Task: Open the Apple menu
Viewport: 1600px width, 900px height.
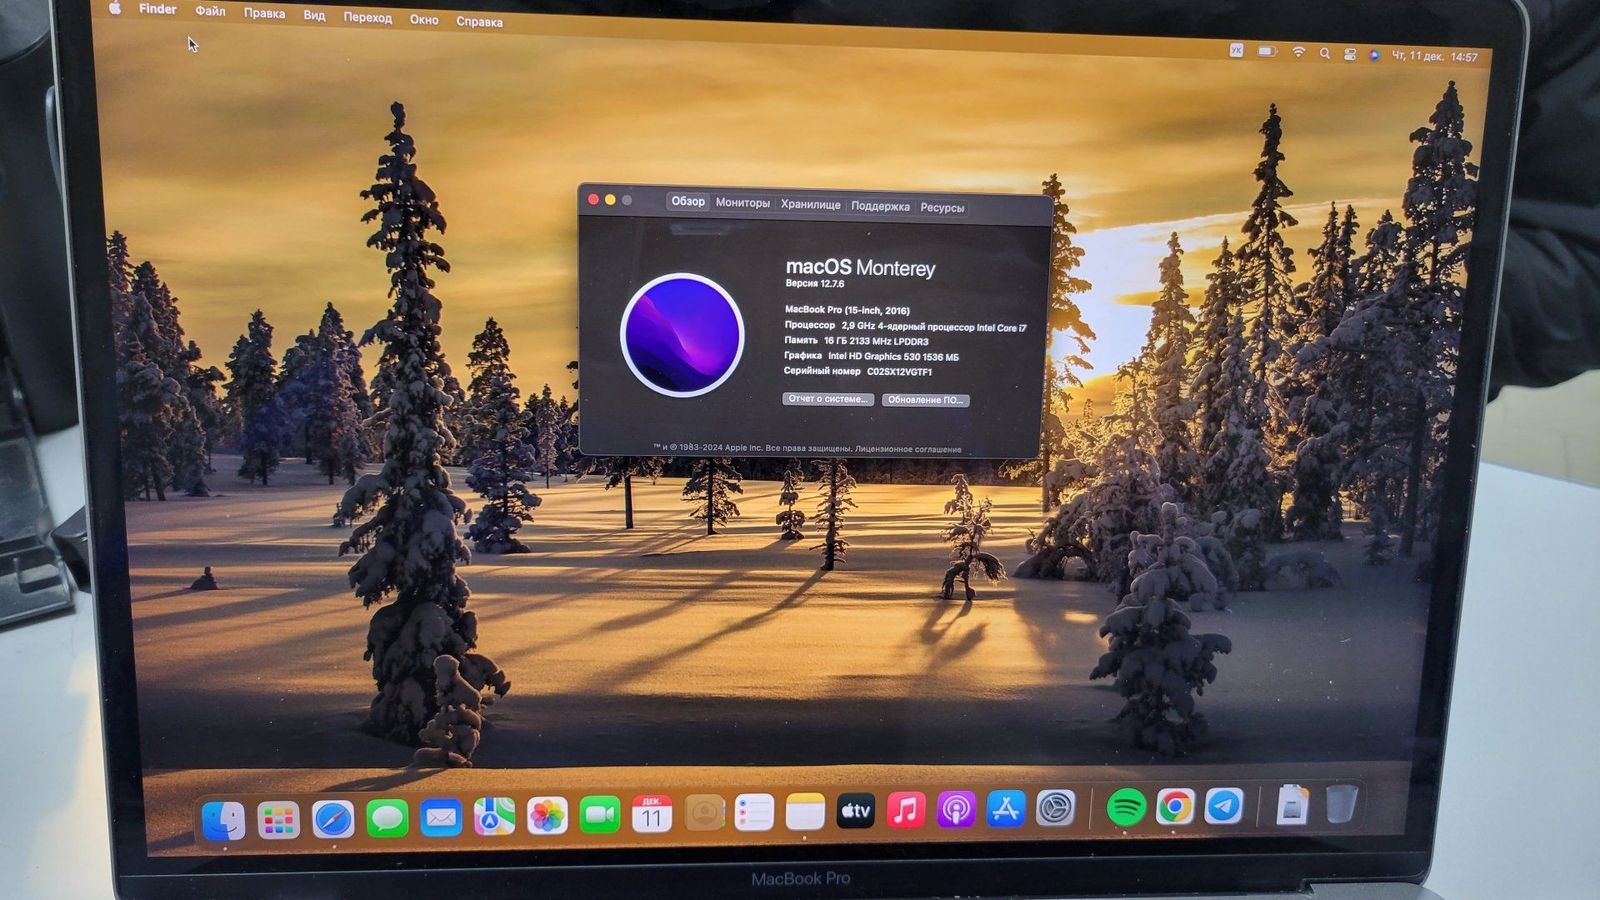Action: pos(115,8)
